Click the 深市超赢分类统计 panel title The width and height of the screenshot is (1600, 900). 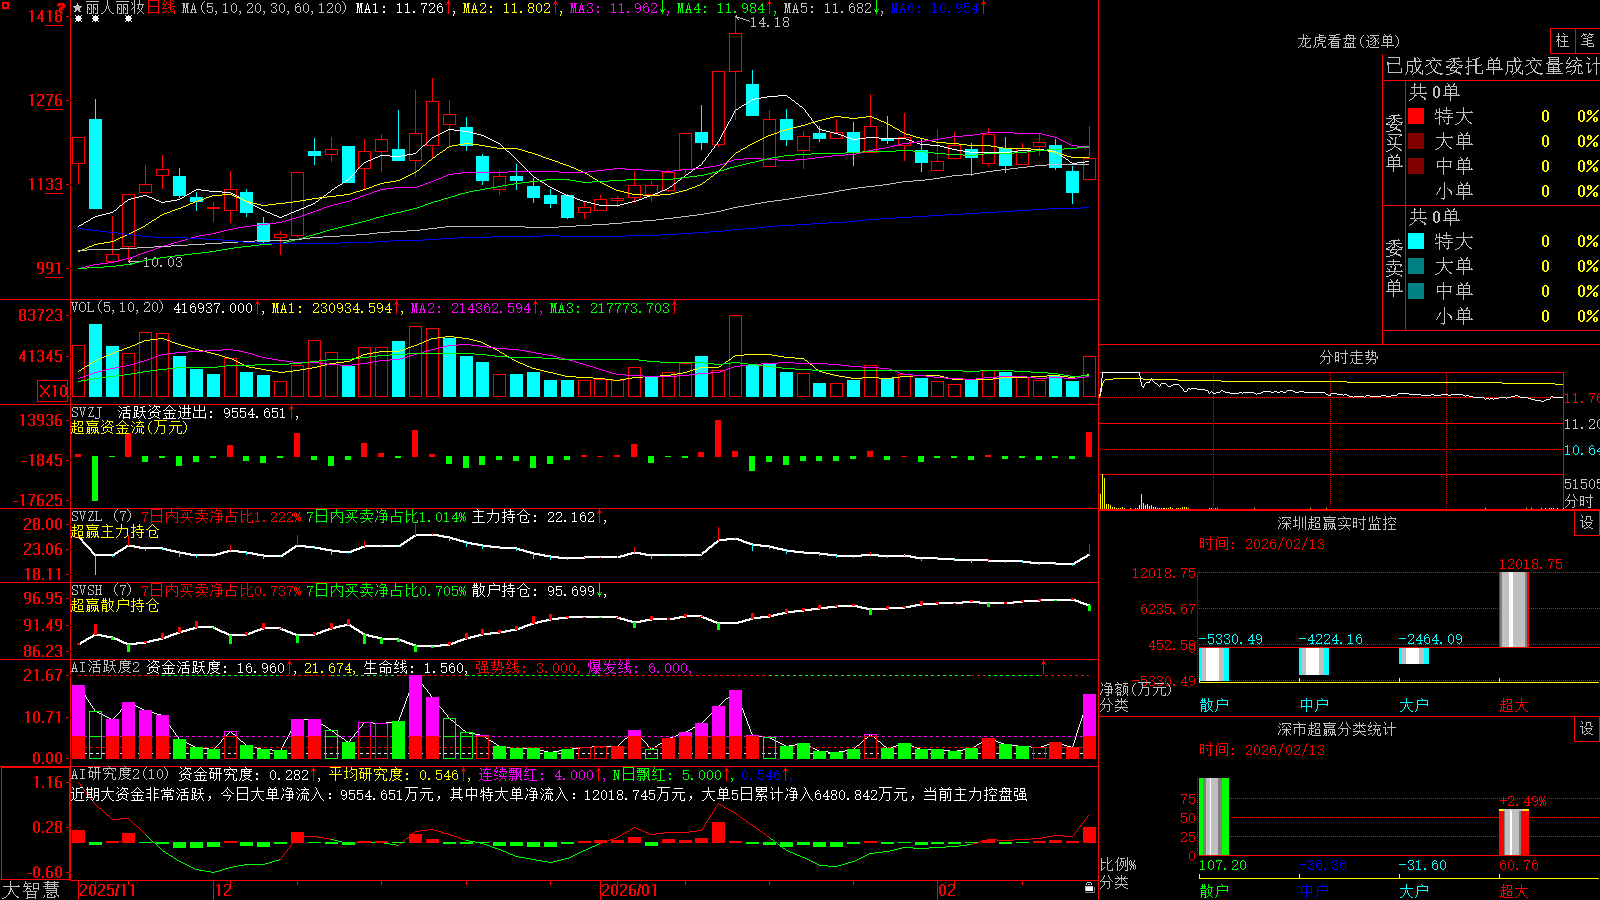1336,729
